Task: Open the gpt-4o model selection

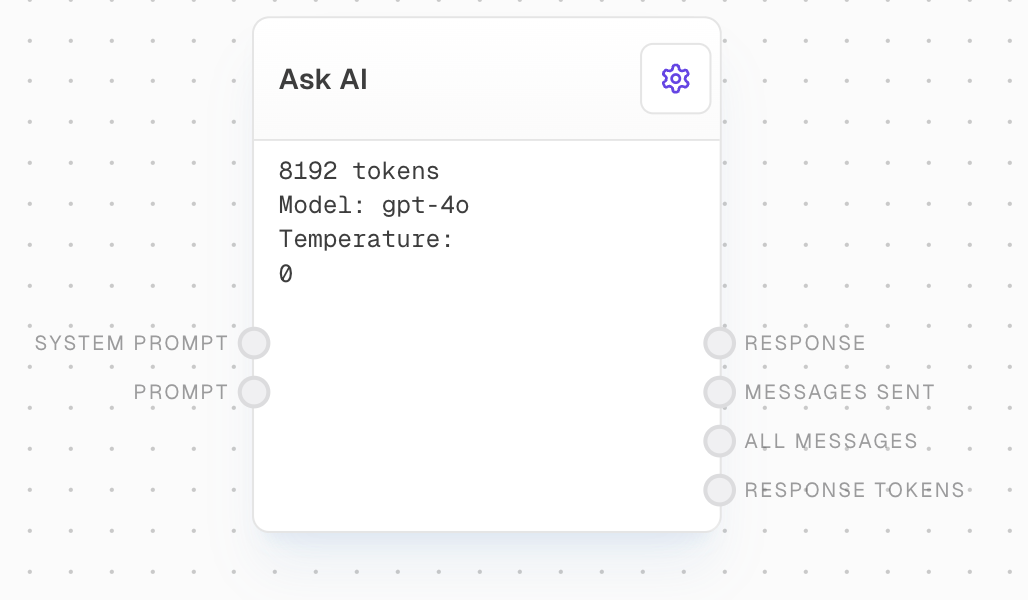Action: (424, 205)
